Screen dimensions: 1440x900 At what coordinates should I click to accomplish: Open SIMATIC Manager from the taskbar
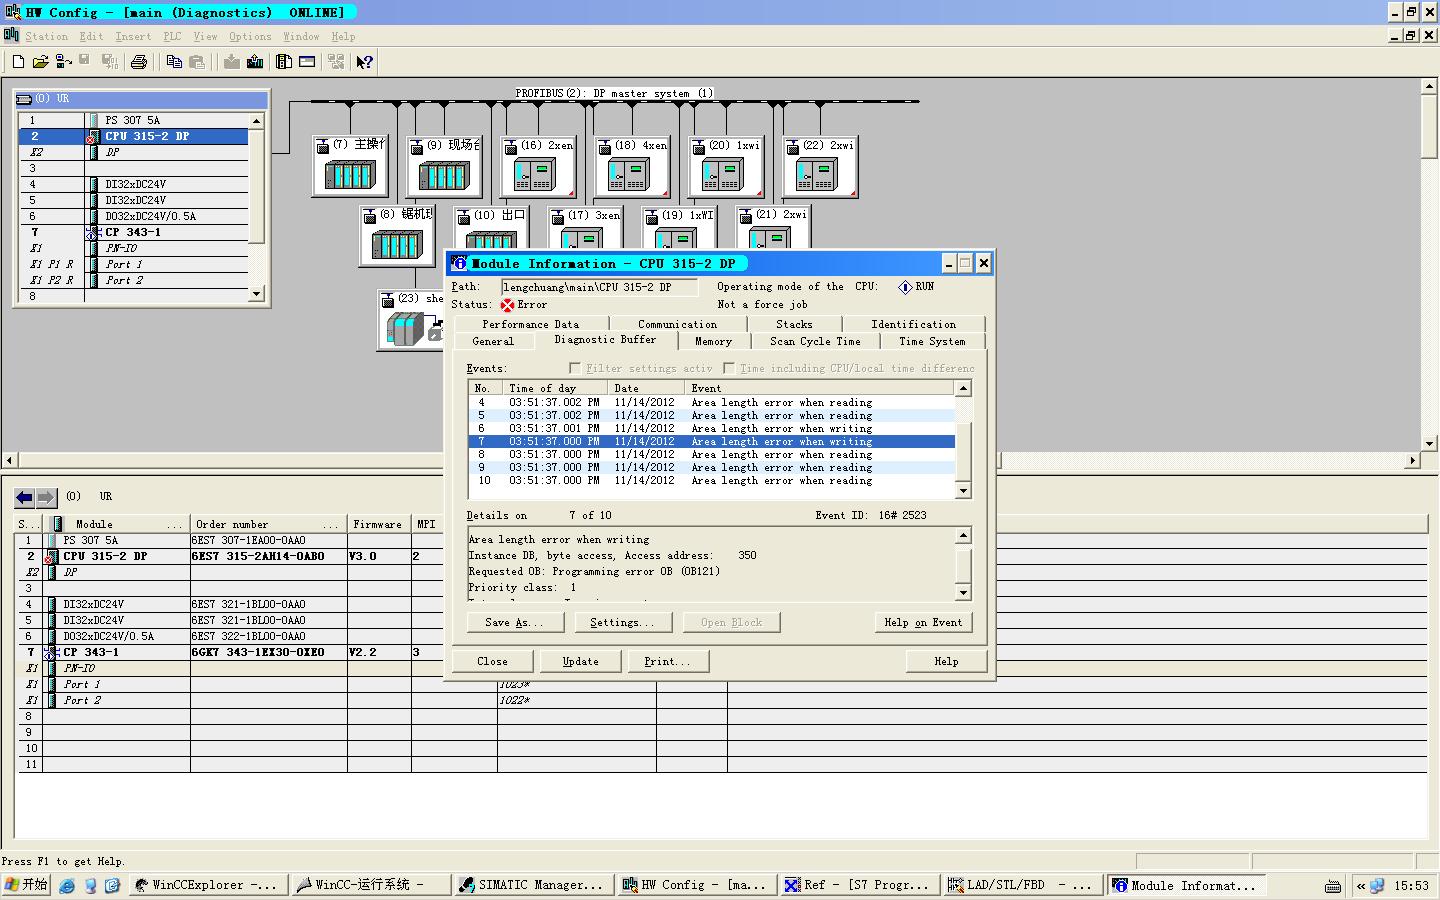click(531, 885)
